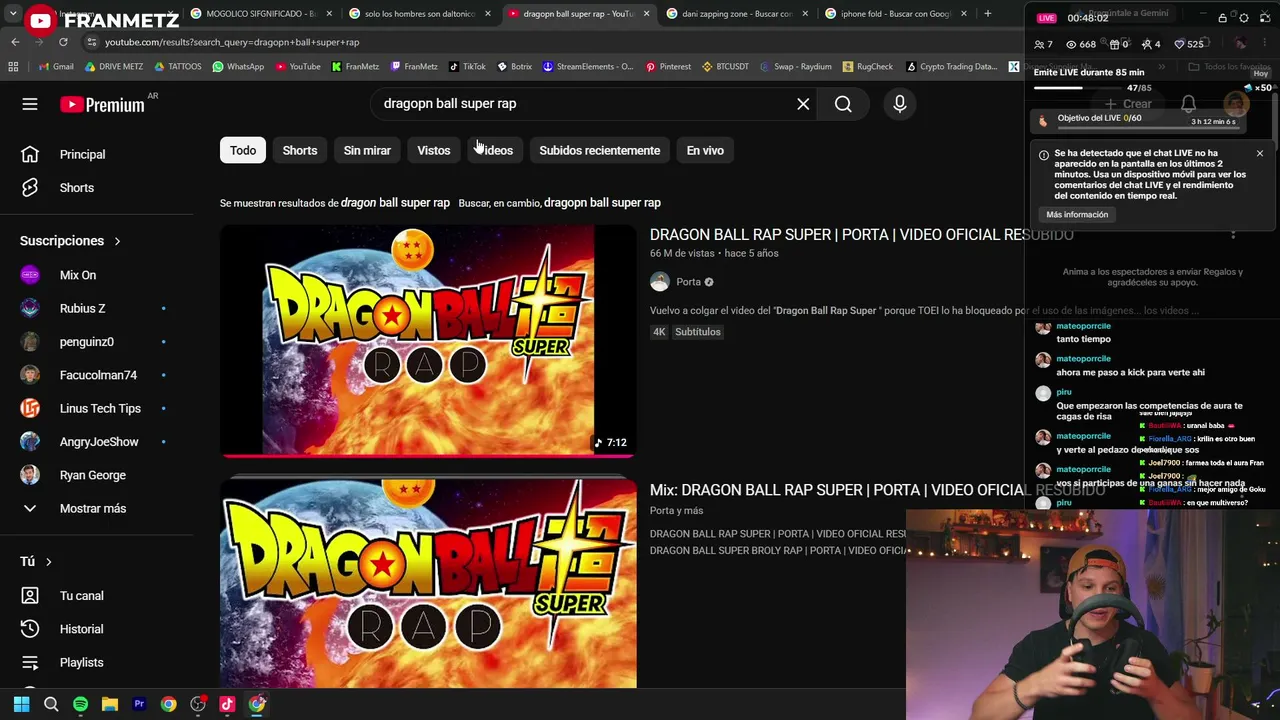
Task: Search instead for 'dragopn ball super rap'
Action: pyautogui.click(x=602, y=202)
